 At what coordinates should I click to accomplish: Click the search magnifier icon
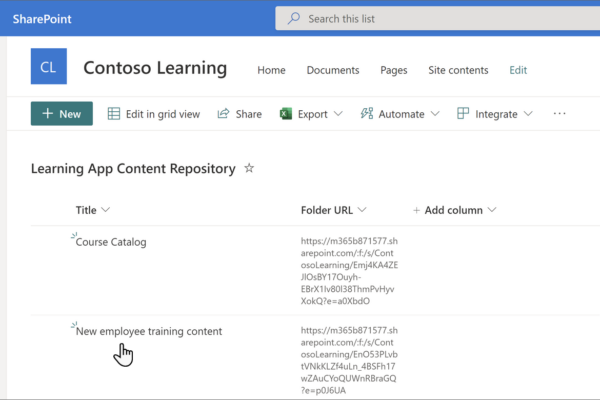[293, 18]
